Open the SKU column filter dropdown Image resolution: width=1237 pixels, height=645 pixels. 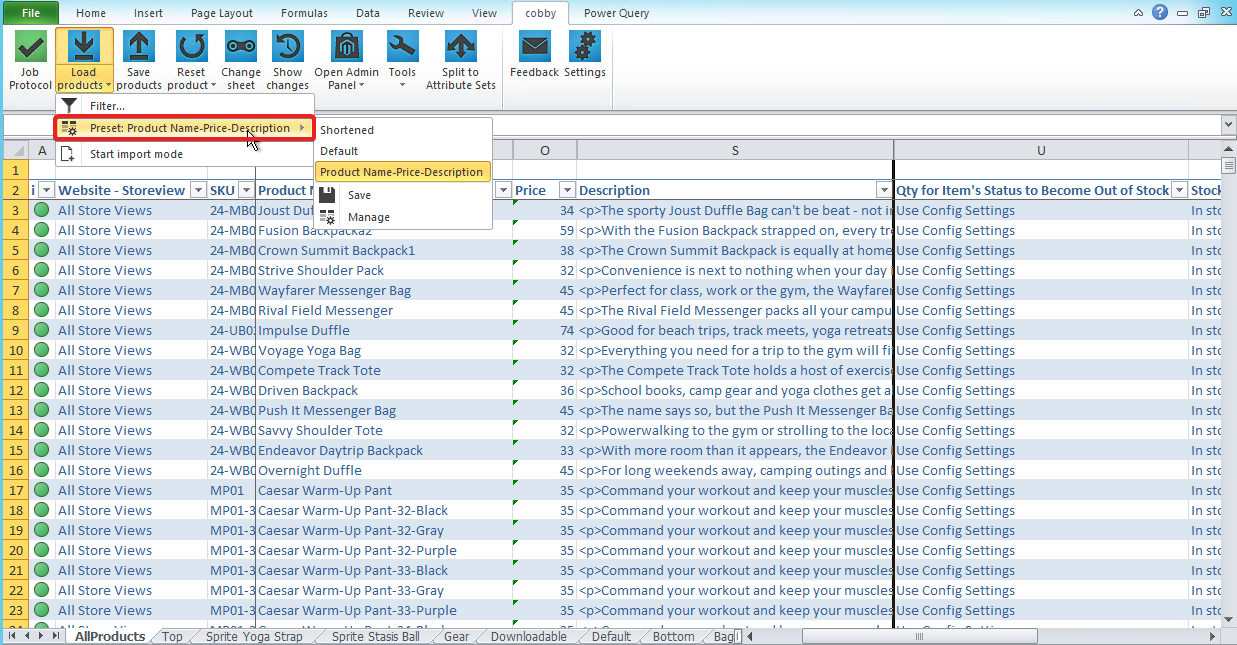click(x=245, y=190)
